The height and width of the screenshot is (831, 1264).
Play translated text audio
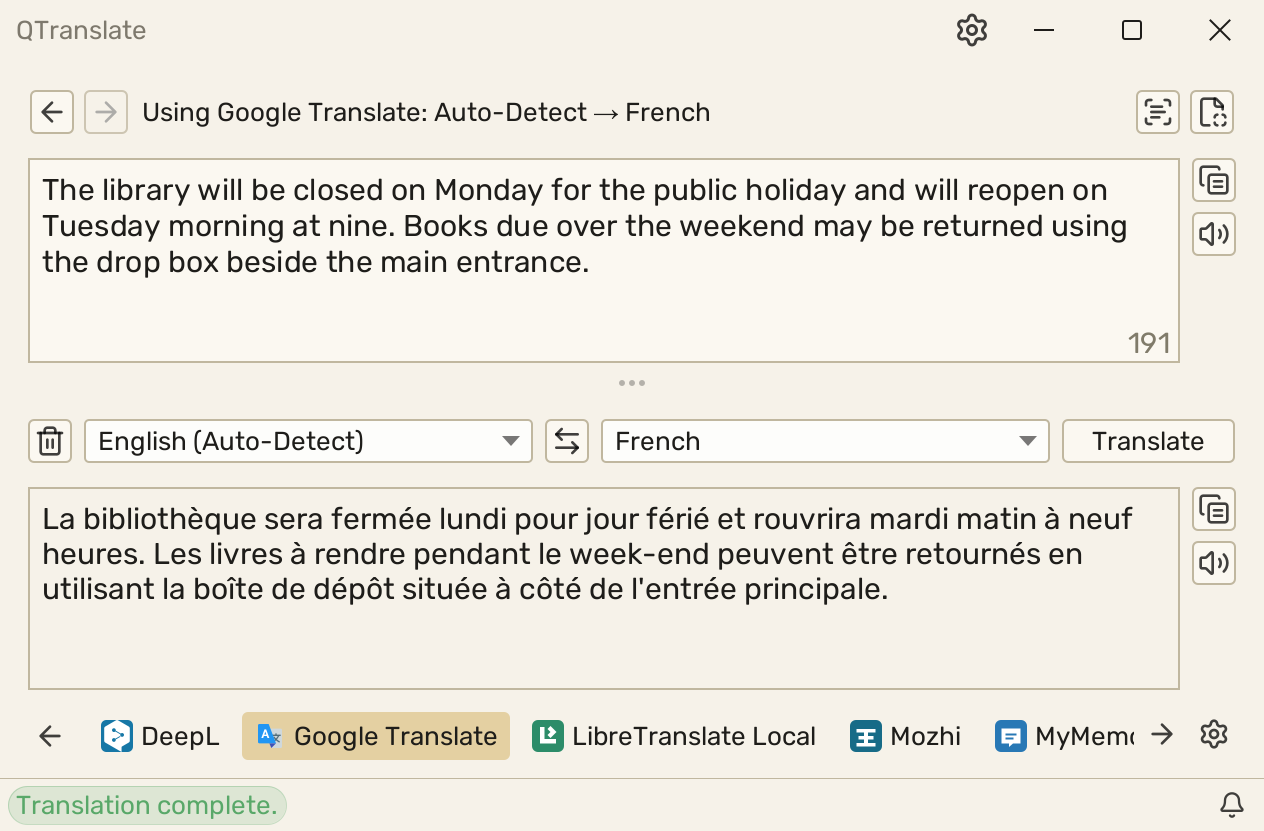(1214, 564)
